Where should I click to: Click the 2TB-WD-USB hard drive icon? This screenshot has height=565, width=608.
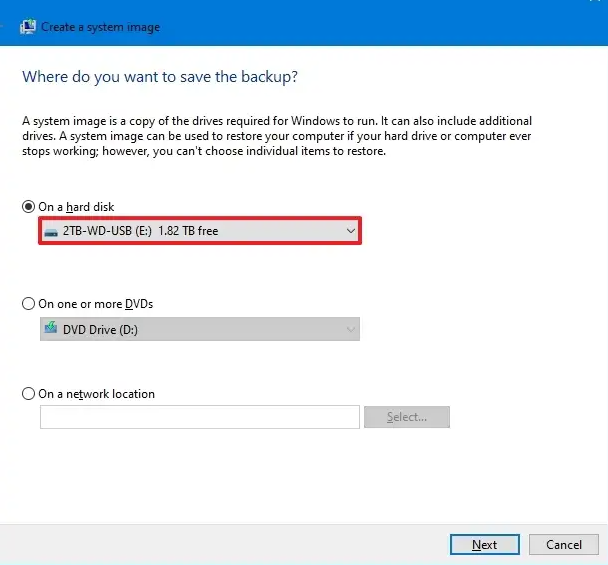(51, 232)
